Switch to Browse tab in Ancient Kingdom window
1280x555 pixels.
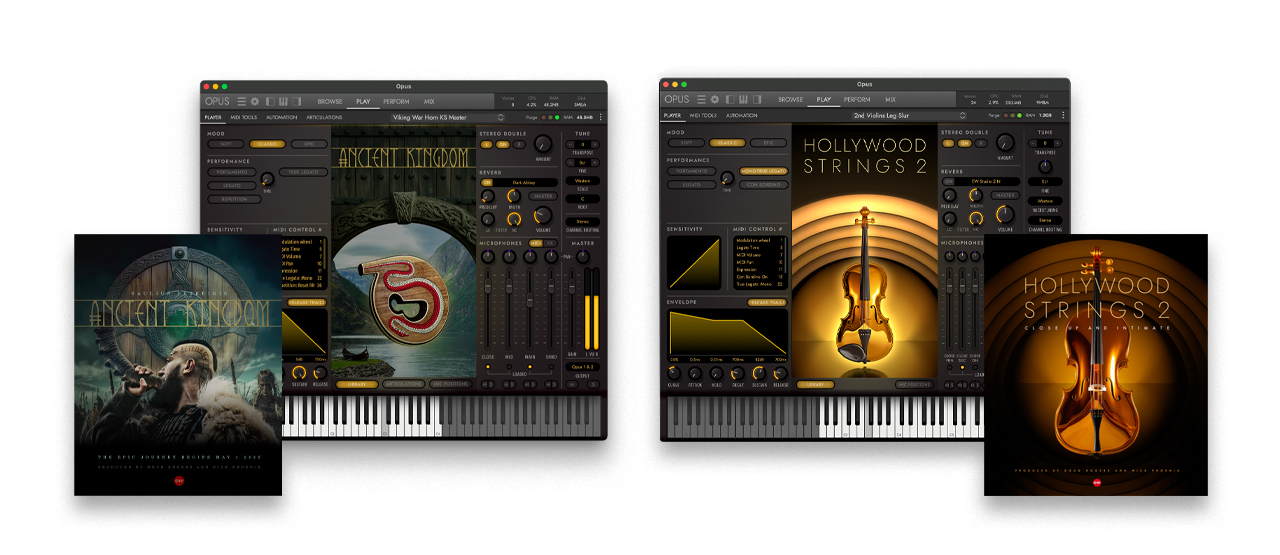[x=330, y=101]
